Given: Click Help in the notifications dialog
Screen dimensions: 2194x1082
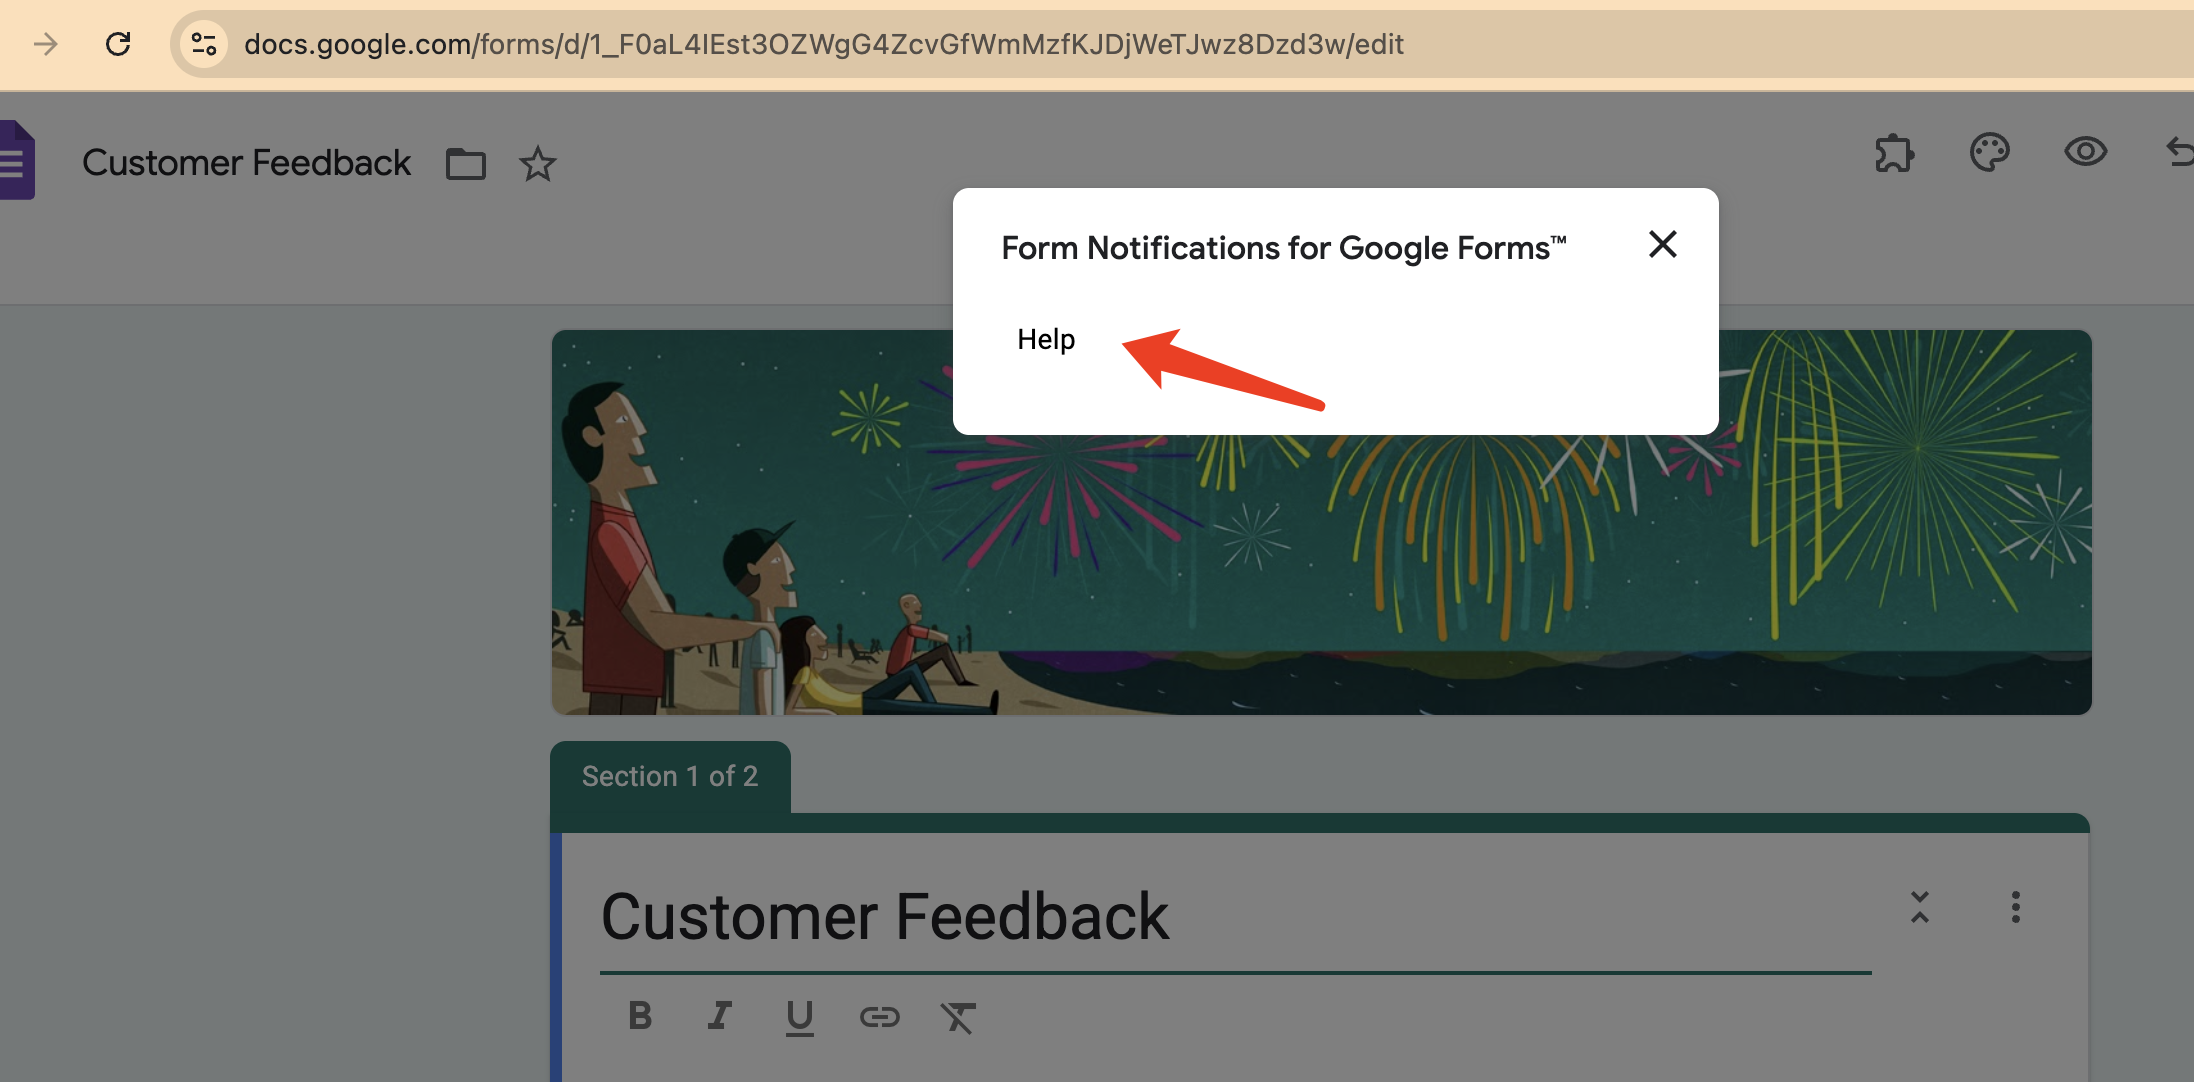Looking at the screenshot, I should [1046, 339].
